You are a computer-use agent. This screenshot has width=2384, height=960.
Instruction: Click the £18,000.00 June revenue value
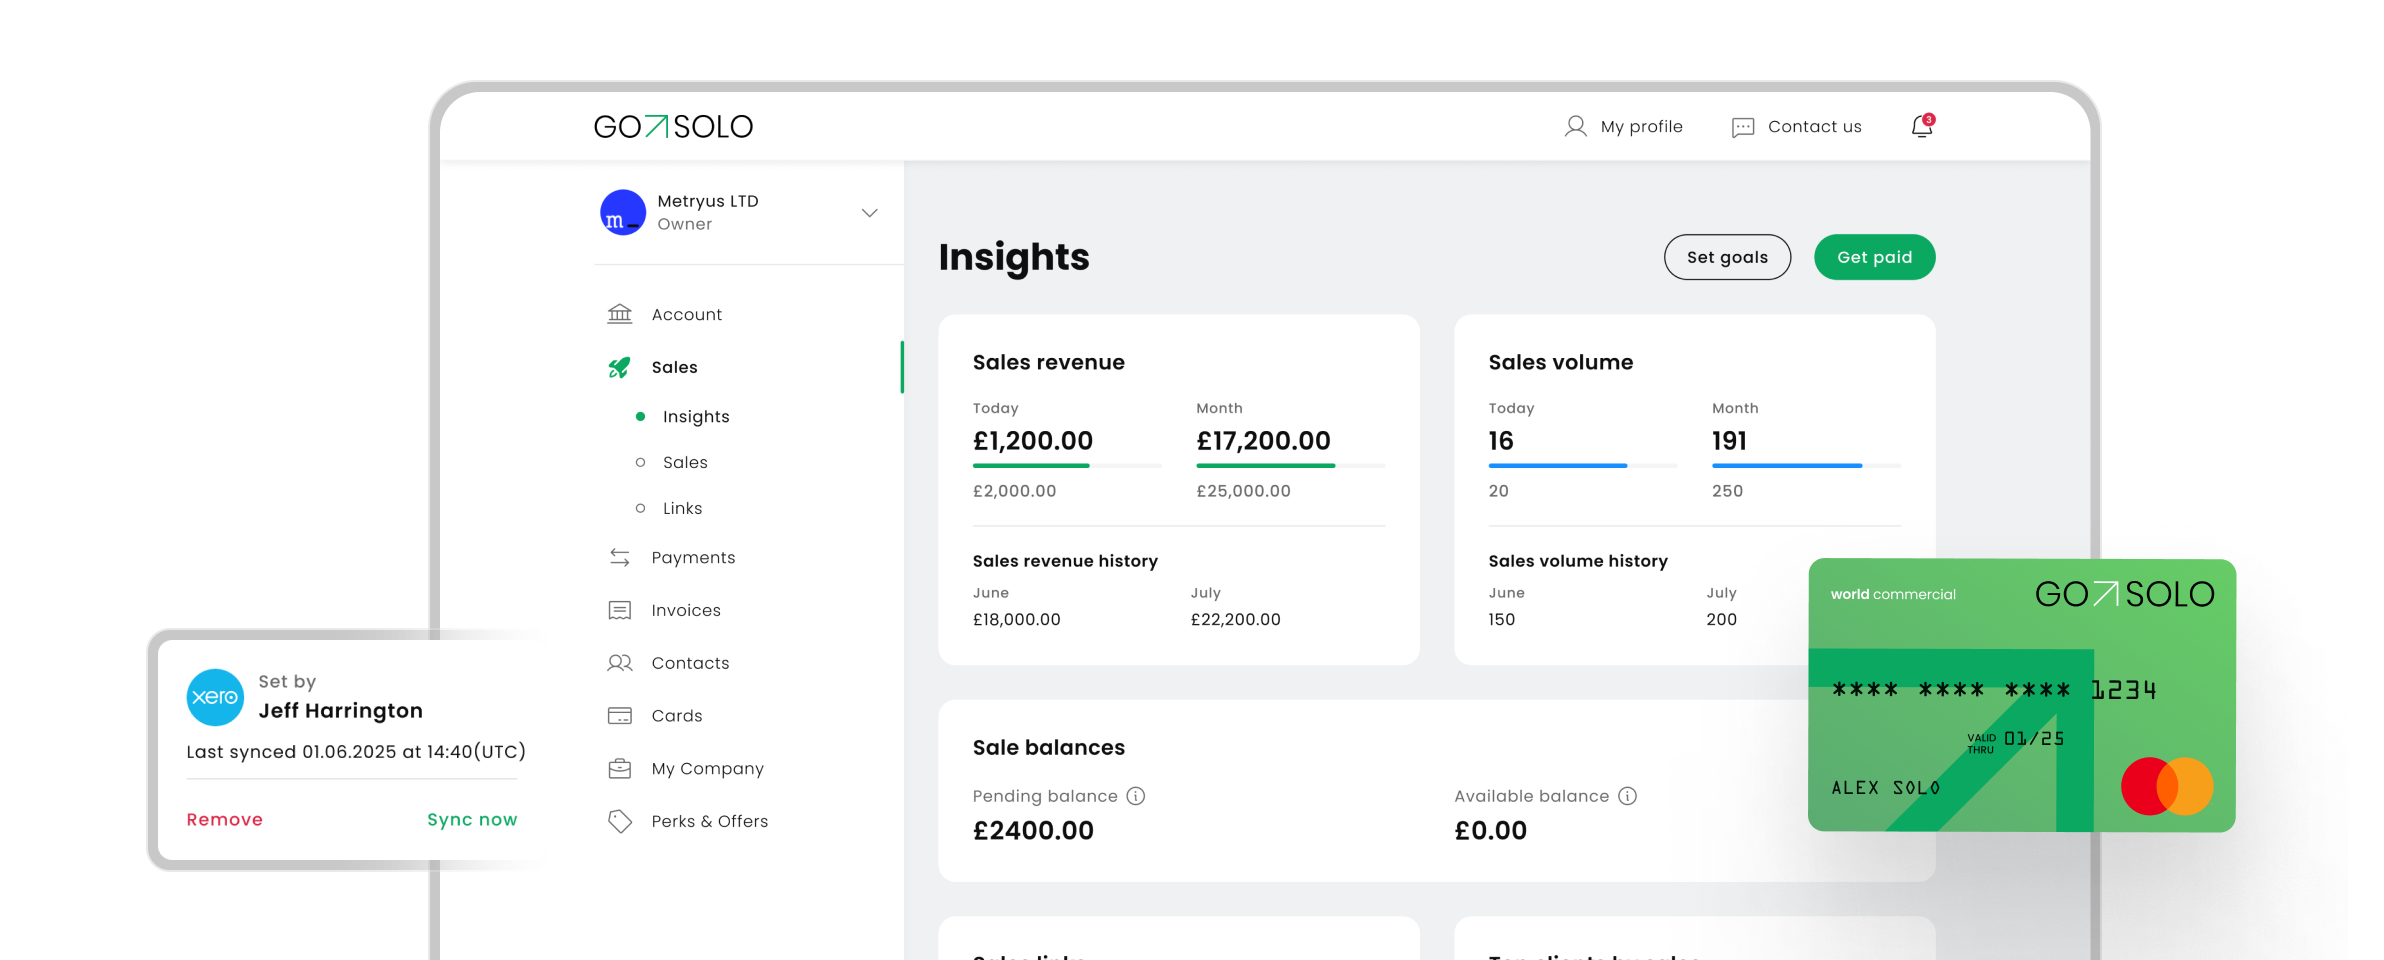1016,619
